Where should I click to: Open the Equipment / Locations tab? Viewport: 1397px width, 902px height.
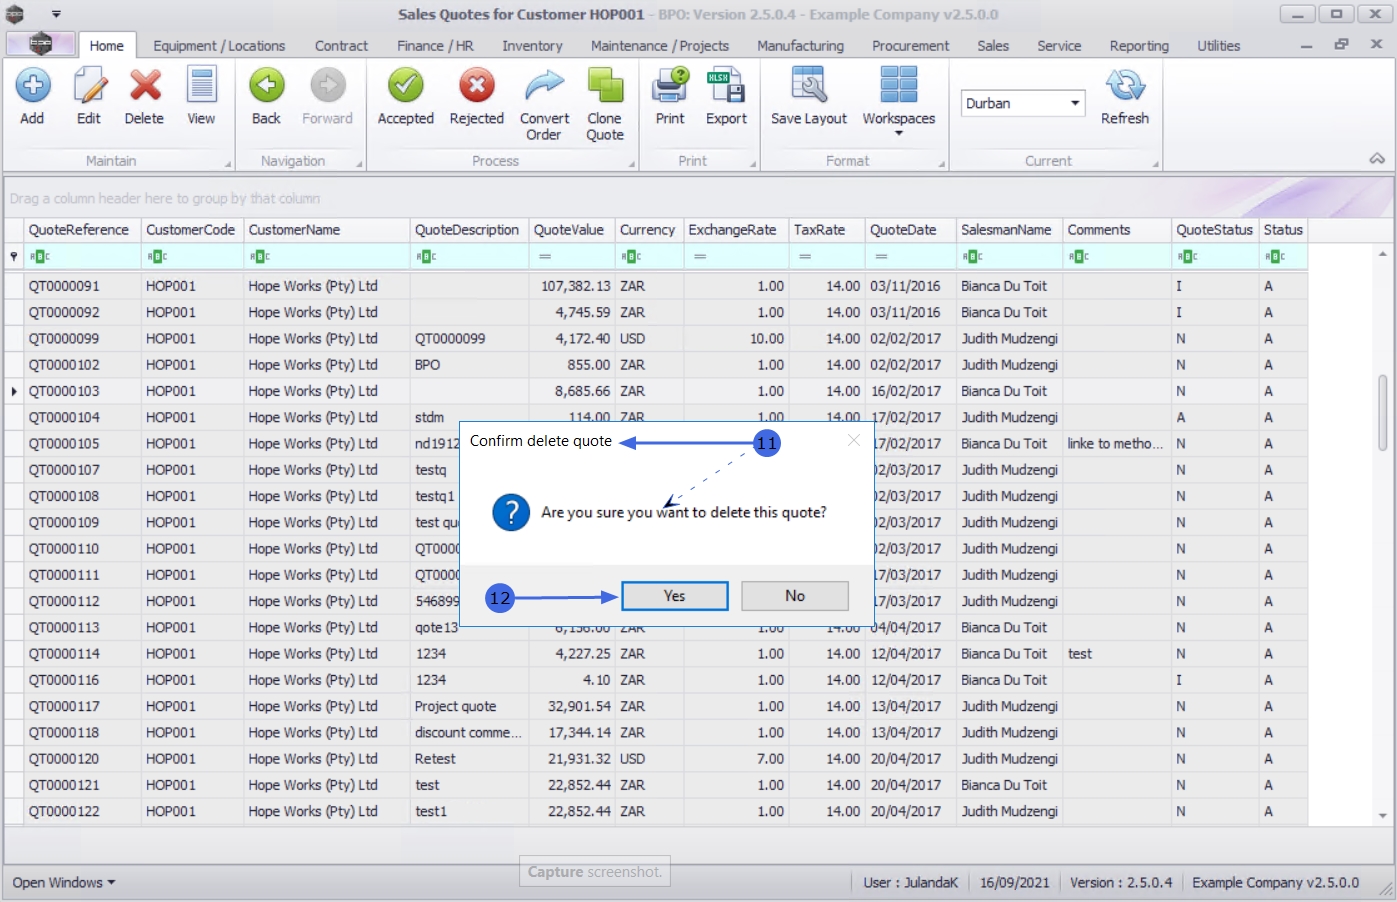pyautogui.click(x=219, y=46)
